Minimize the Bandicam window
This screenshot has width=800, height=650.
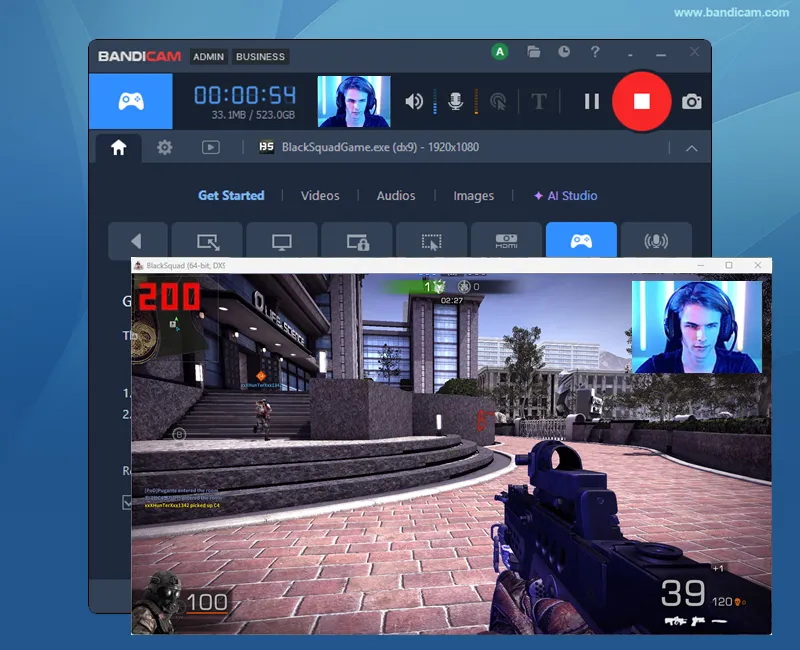(x=661, y=54)
